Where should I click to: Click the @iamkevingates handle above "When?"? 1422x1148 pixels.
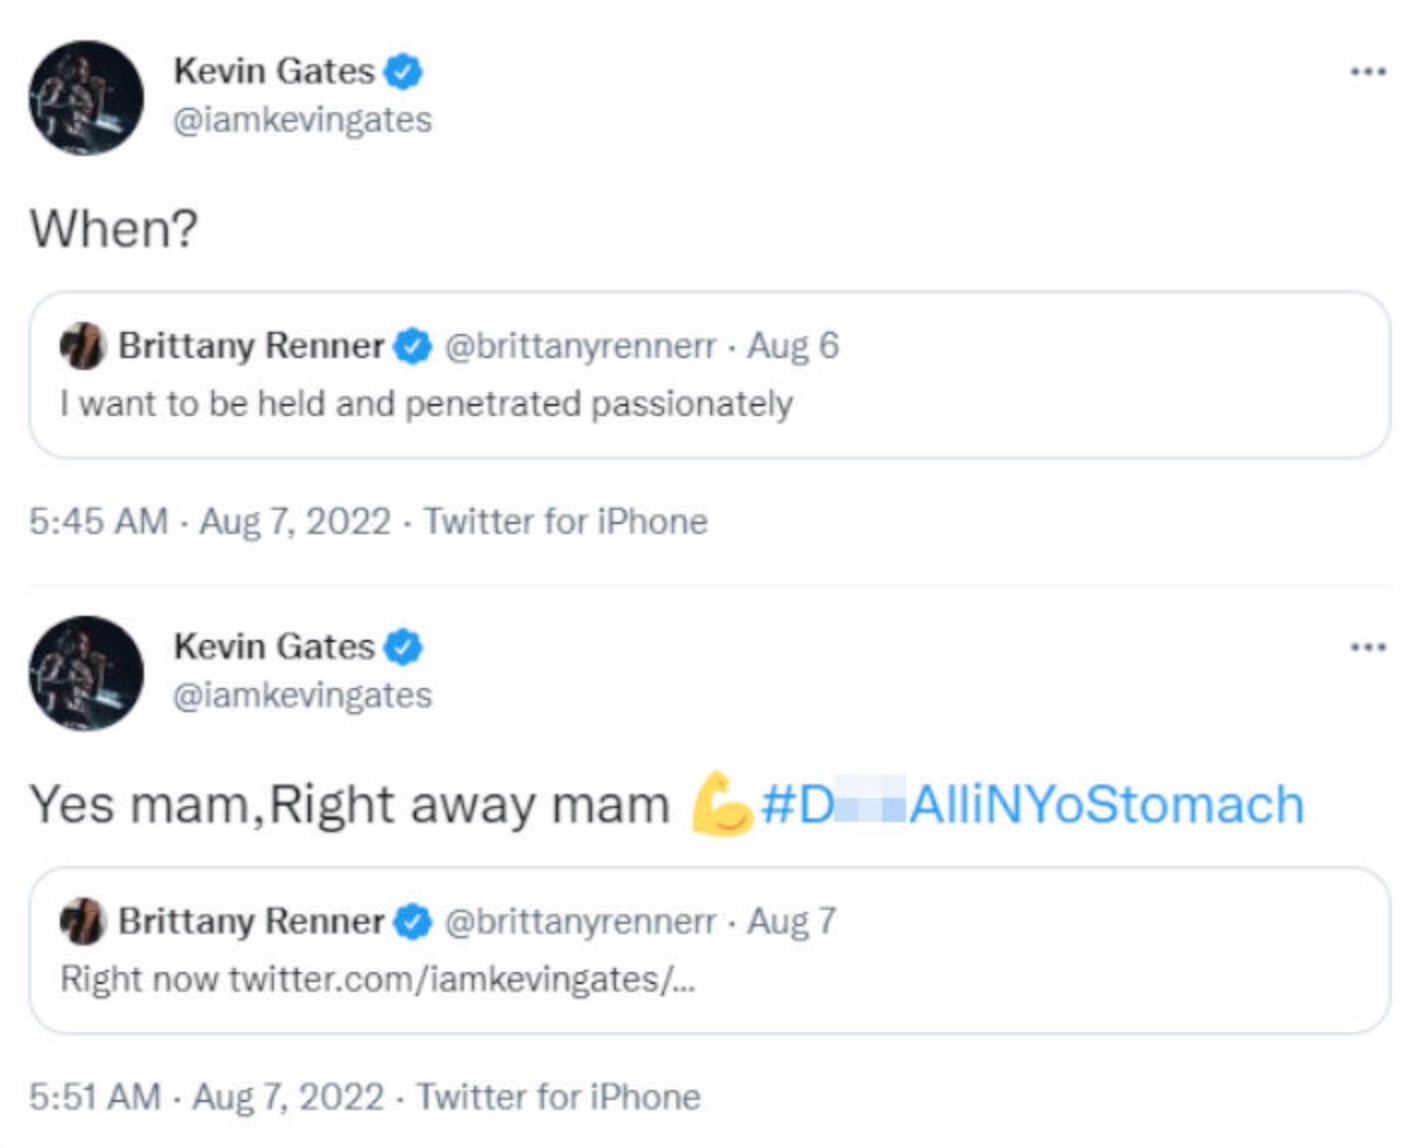(302, 120)
